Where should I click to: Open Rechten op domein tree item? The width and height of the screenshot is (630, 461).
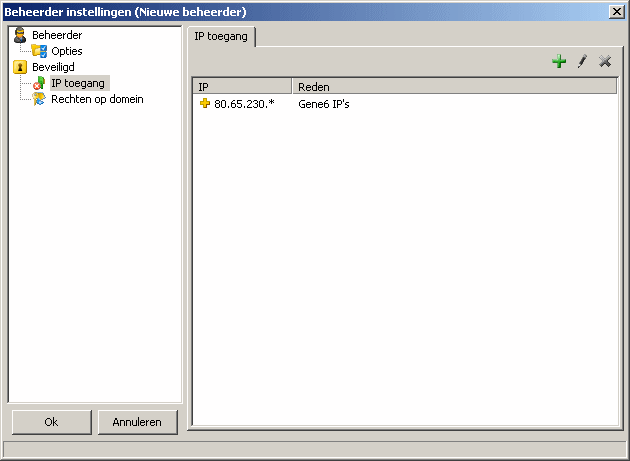(x=97, y=99)
